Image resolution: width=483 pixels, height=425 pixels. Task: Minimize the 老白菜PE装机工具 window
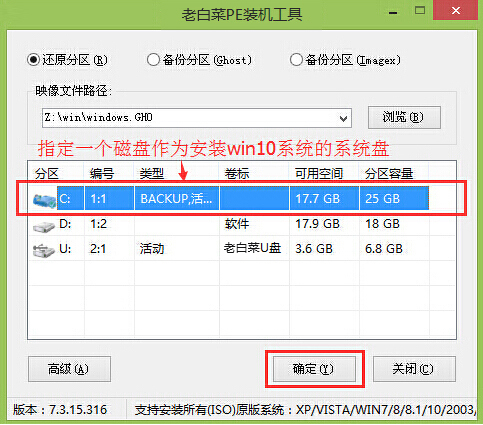tap(393, 12)
